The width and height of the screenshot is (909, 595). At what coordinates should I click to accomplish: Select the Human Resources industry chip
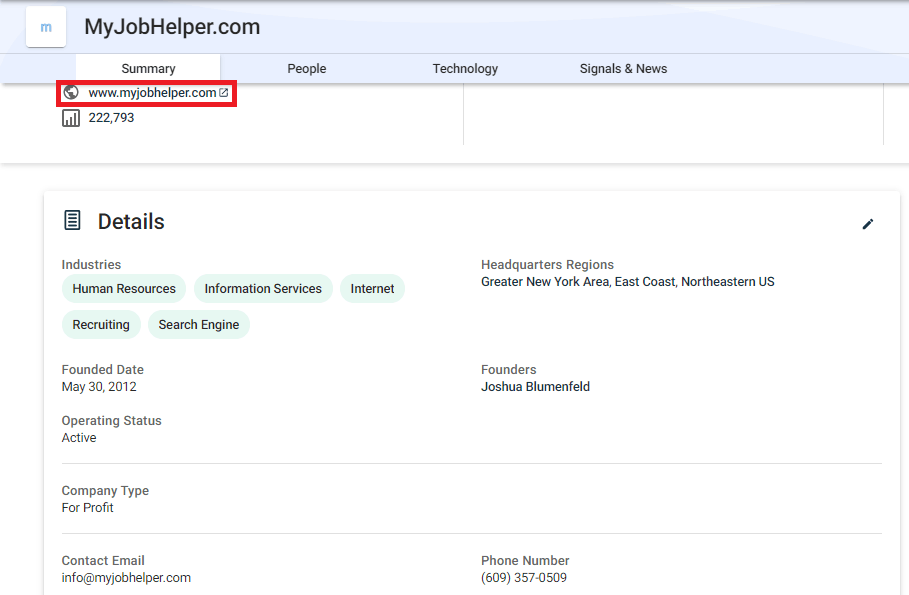point(123,289)
